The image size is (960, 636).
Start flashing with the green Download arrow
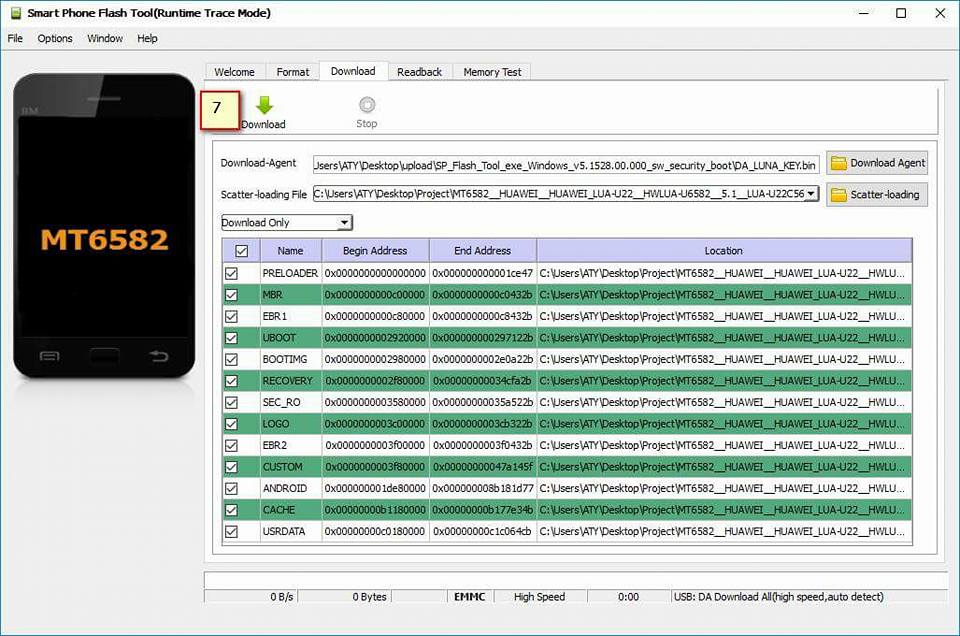click(264, 105)
